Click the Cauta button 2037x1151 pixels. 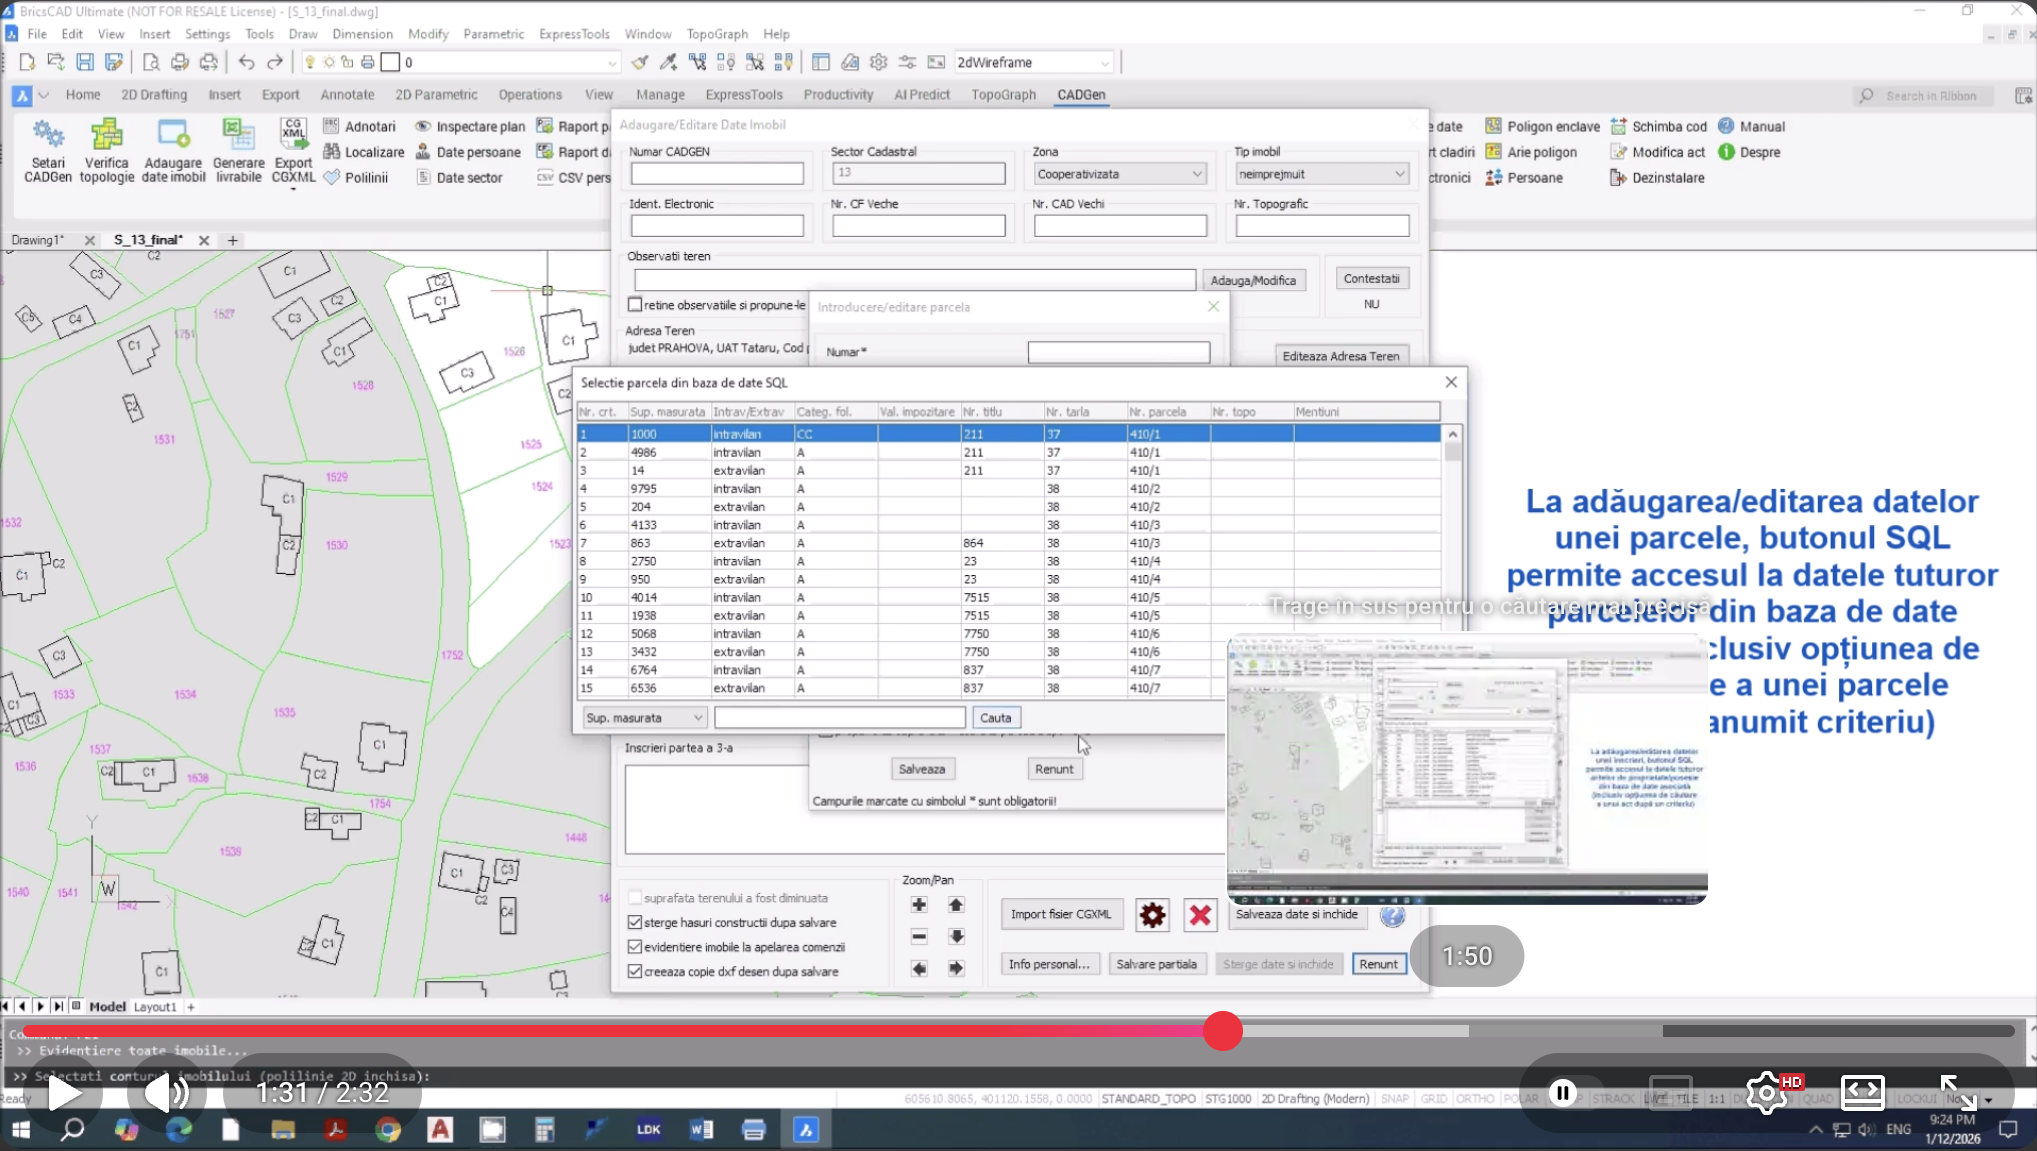click(995, 718)
